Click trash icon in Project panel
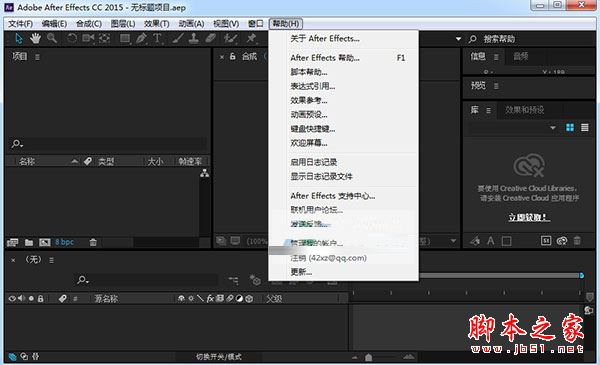Viewport: 600px width, 365px height. 93,242
